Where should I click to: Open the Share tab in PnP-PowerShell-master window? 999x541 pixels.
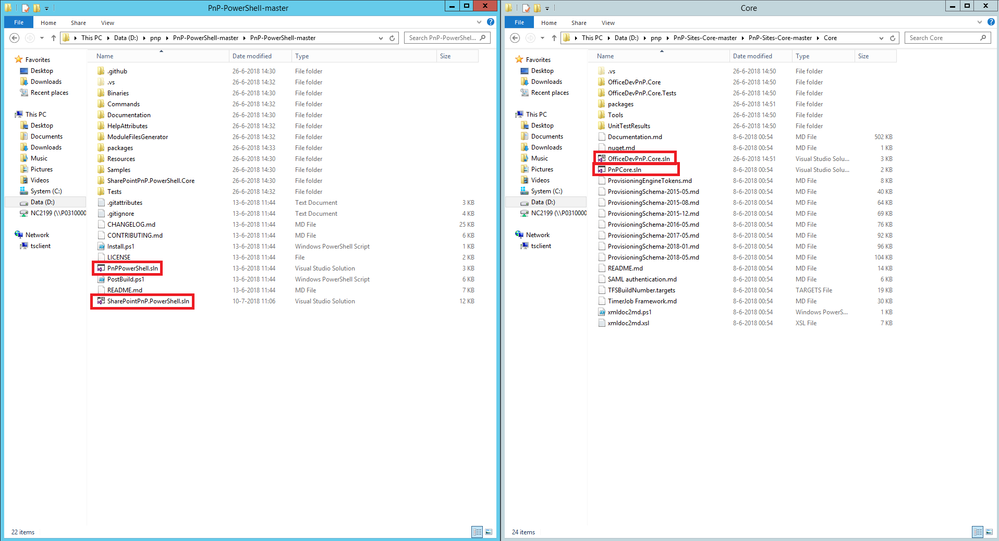tap(78, 22)
